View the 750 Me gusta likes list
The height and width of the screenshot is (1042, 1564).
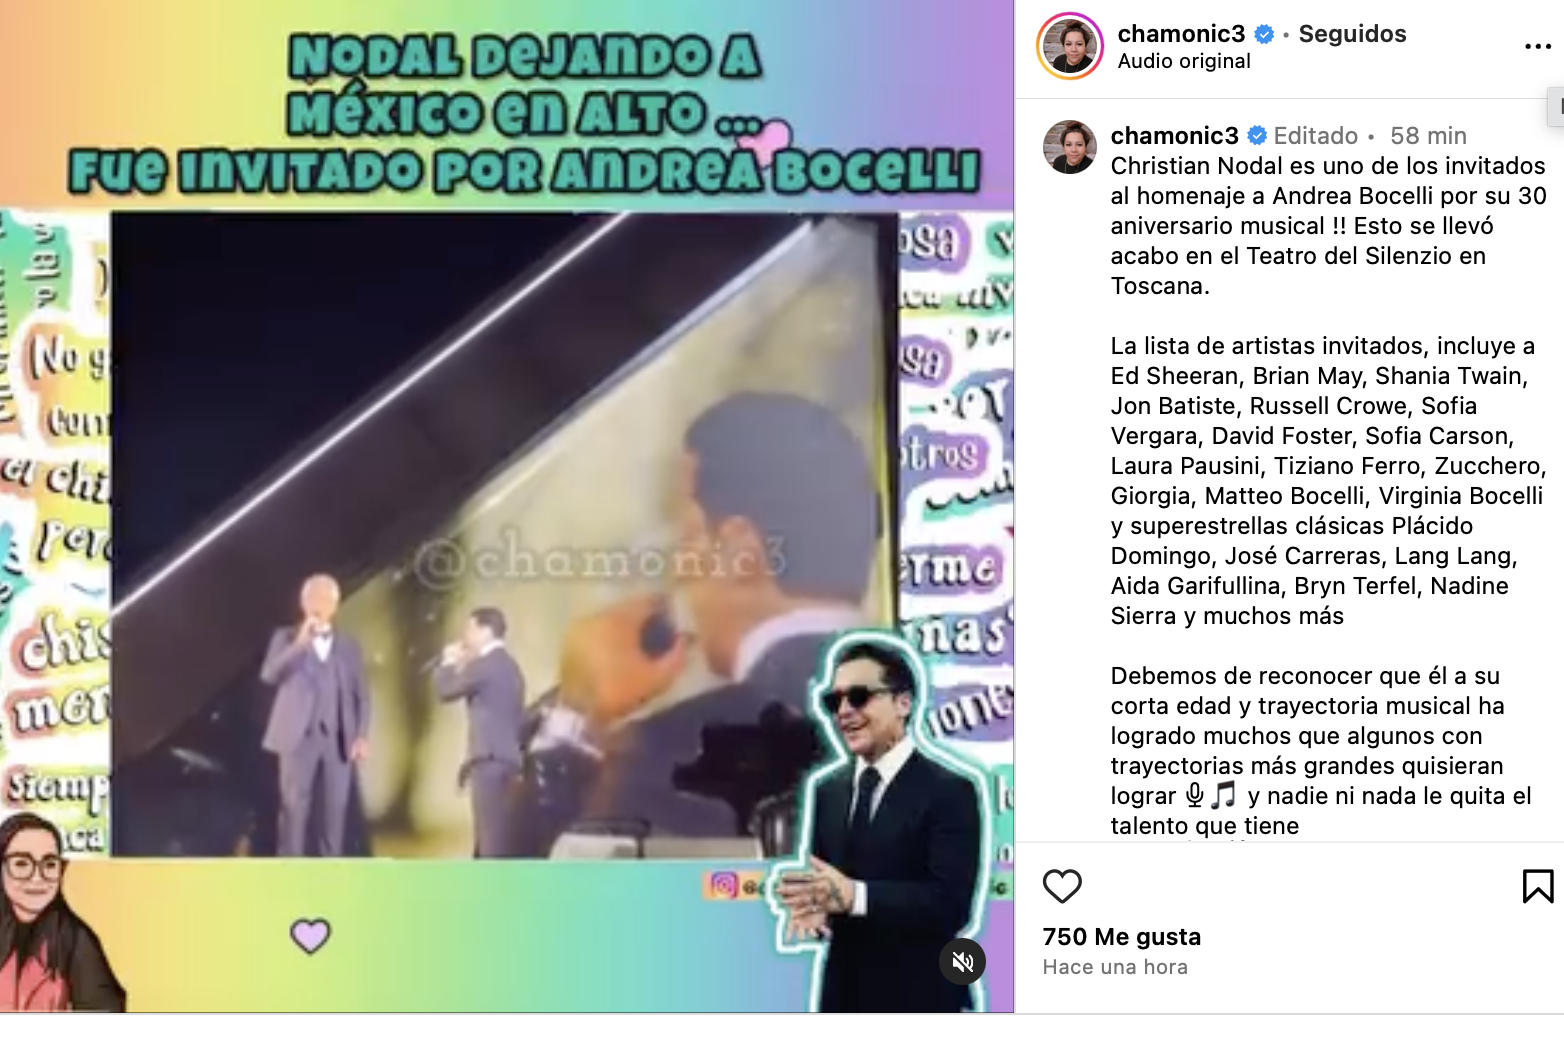click(1121, 937)
